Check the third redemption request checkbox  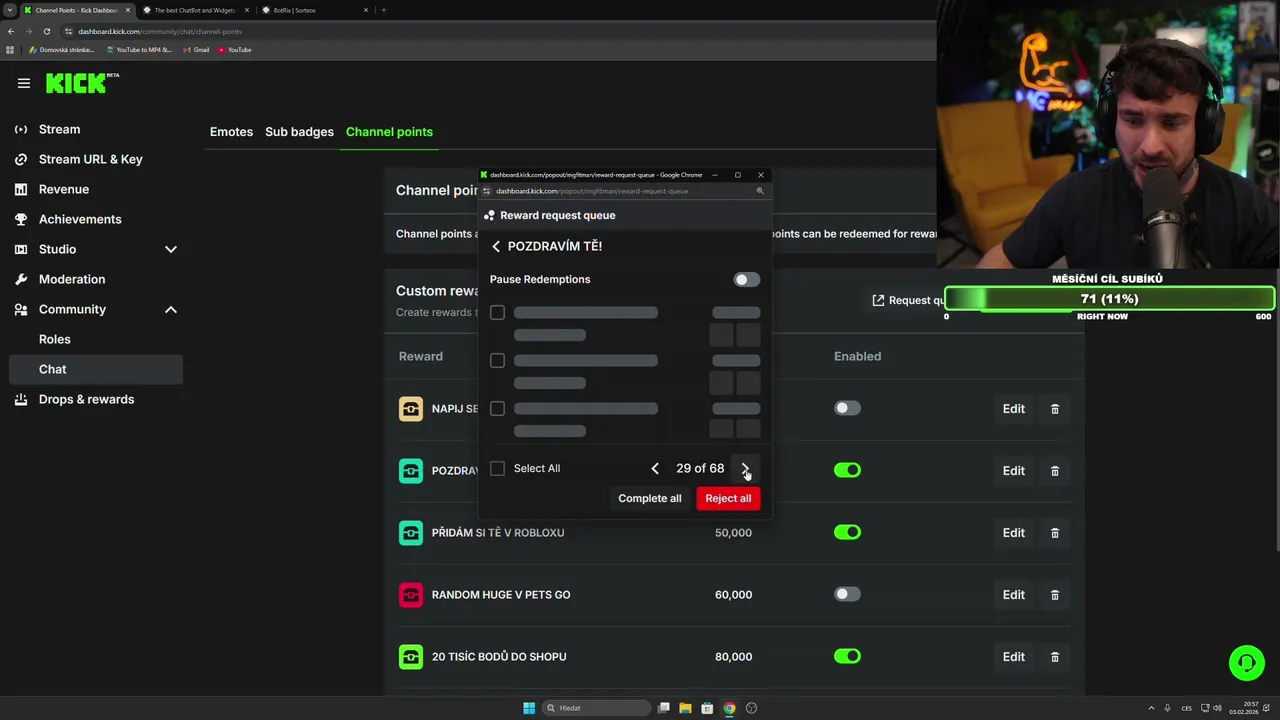497,408
